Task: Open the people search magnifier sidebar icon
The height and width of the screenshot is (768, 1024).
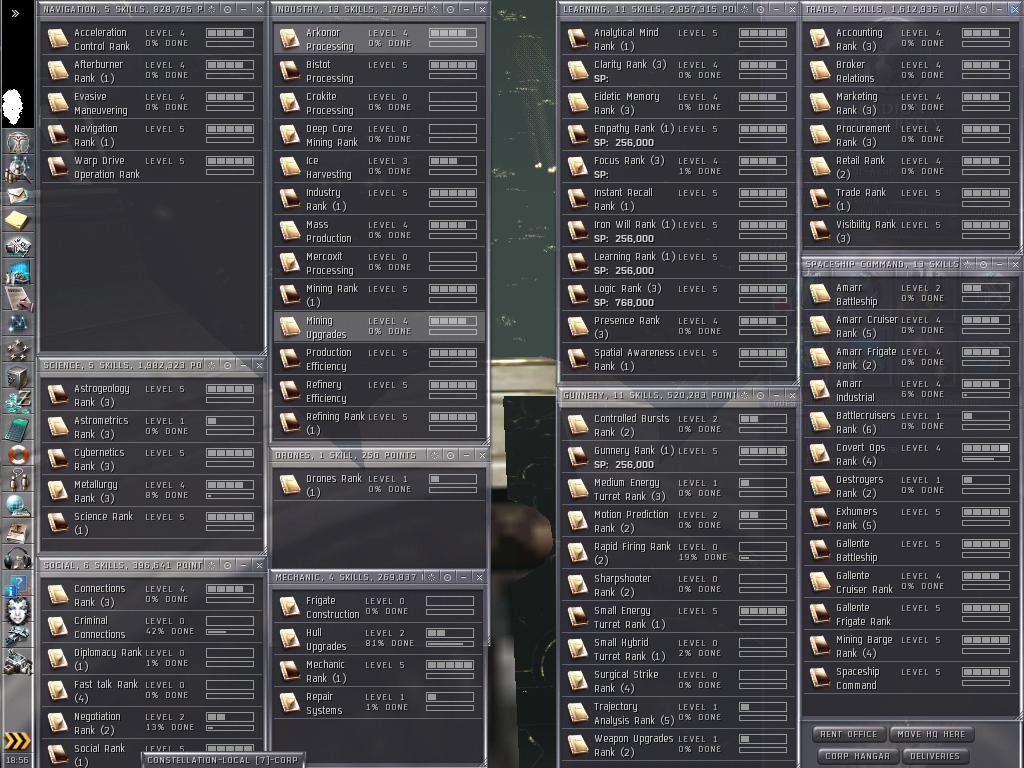Action: (x=18, y=169)
